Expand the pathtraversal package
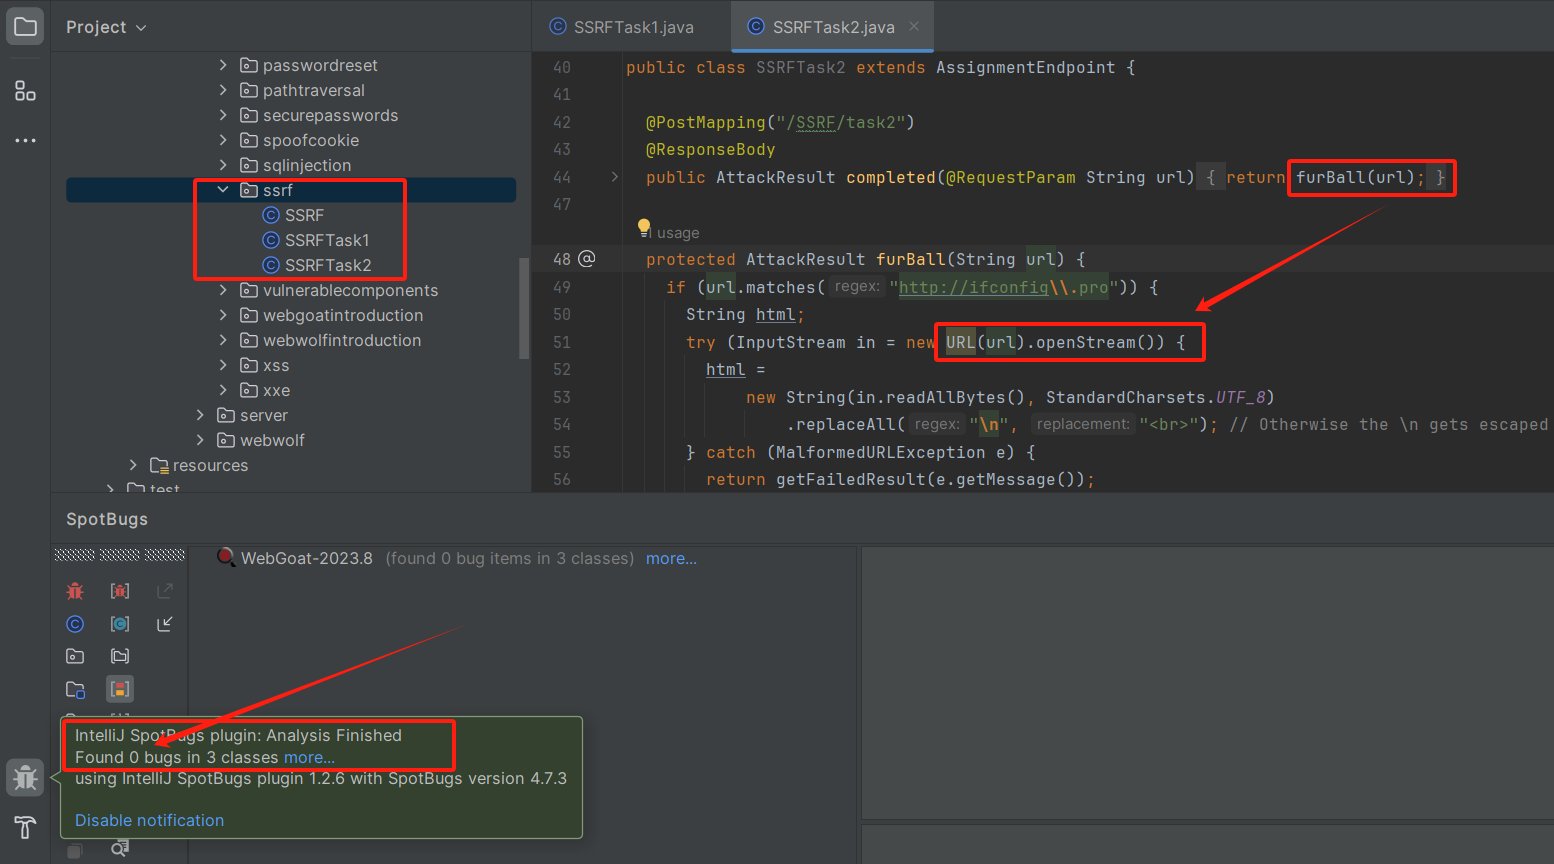This screenshot has width=1554, height=864. pyautogui.click(x=223, y=90)
